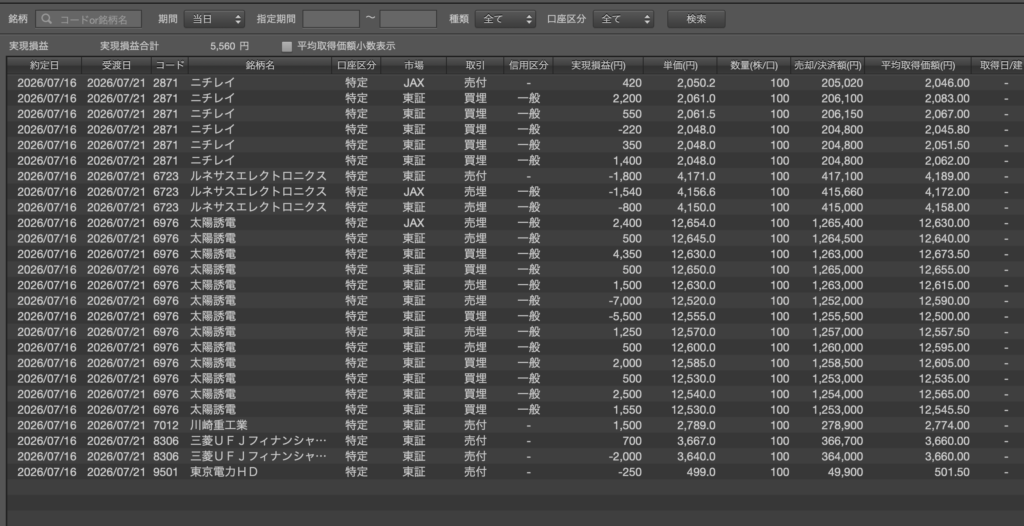
Task: Sort by 実現損益(円) column header
Action: point(598,65)
